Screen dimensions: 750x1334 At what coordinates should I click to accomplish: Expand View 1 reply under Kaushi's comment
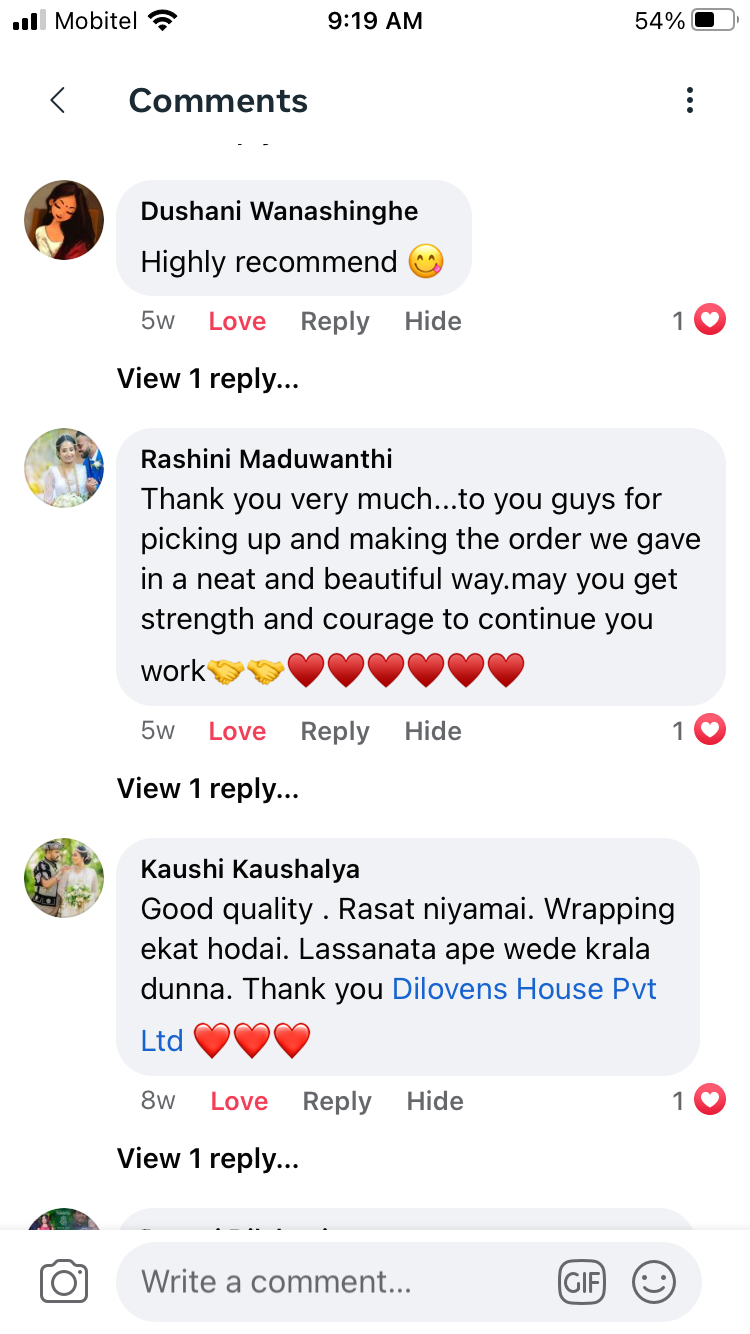click(x=208, y=1159)
